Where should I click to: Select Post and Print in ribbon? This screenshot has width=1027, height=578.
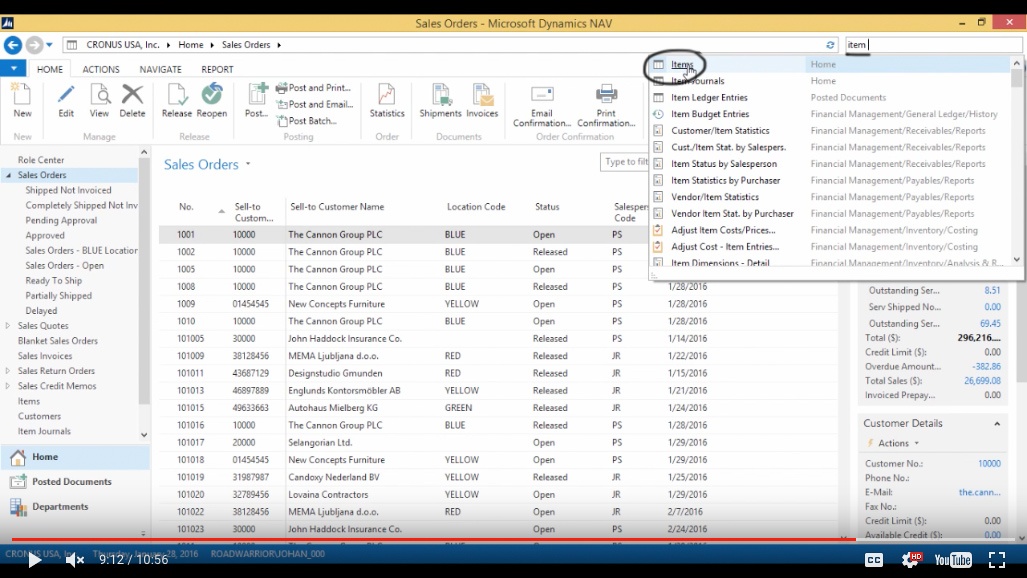point(314,88)
